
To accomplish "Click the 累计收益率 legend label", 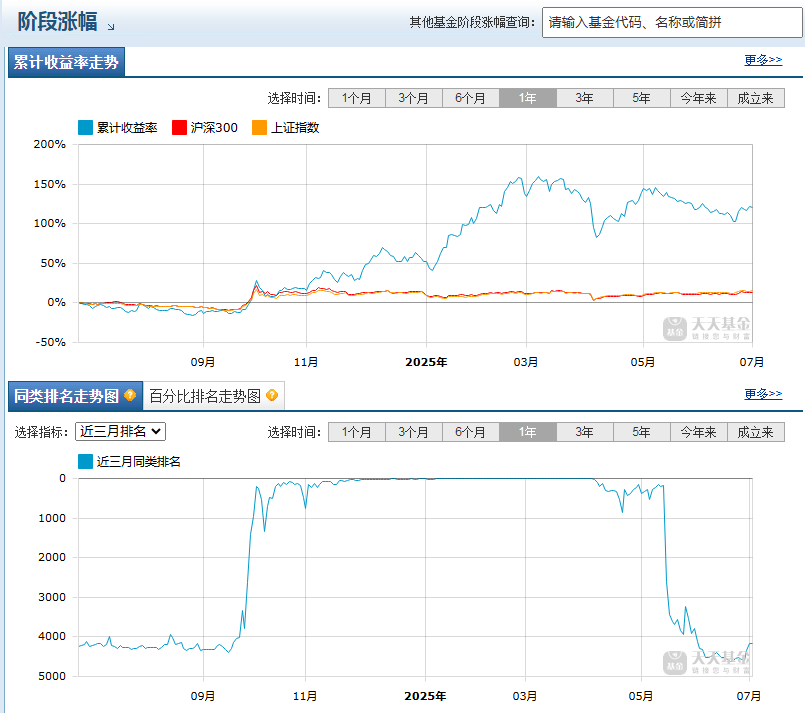I will [x=127, y=128].
